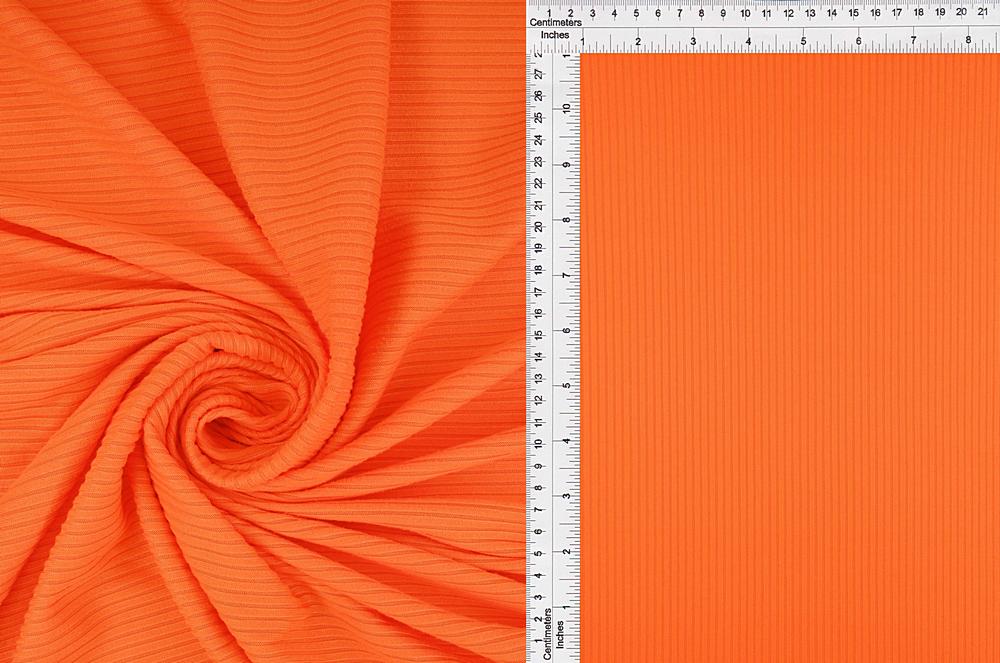Click the 'Inches' label on the vertical ruler

click(560, 635)
